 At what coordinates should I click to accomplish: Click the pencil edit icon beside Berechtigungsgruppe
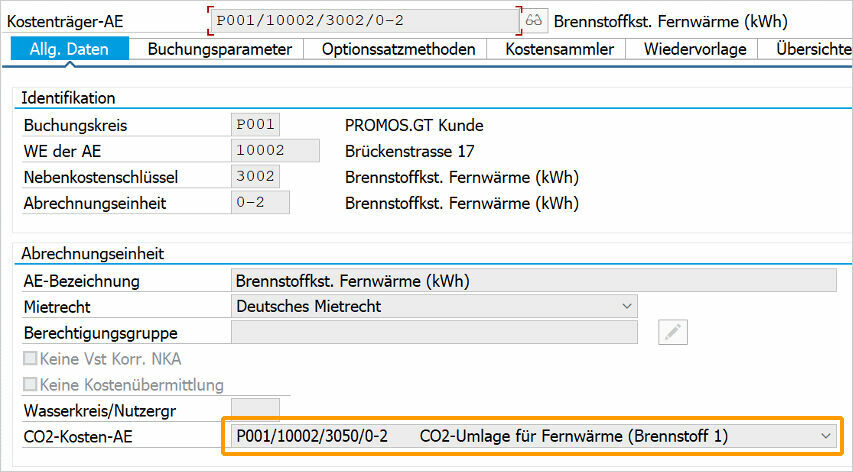672,332
